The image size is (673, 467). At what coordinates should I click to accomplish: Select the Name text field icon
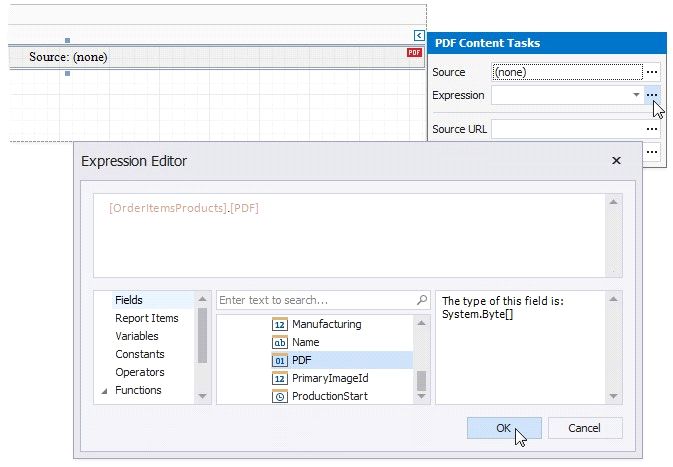click(x=280, y=342)
